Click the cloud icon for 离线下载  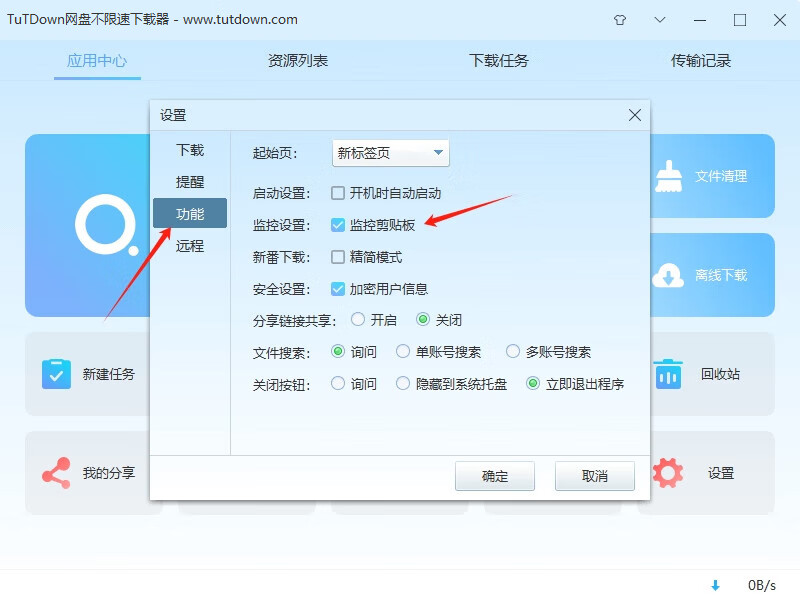click(668, 276)
